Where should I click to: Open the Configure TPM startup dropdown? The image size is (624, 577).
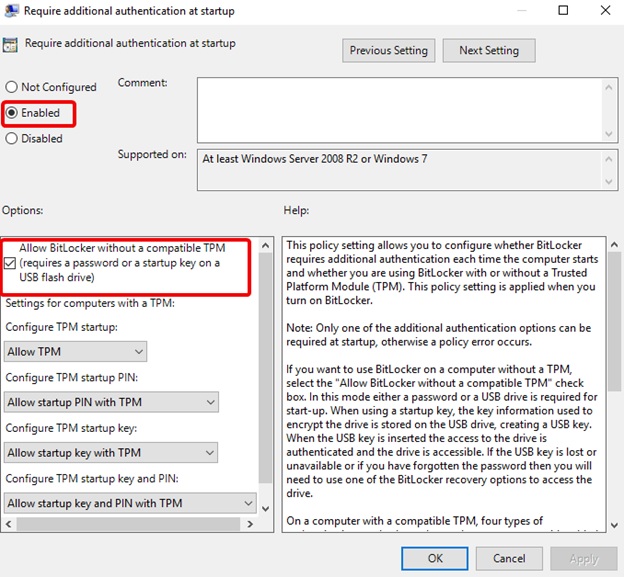[75, 351]
